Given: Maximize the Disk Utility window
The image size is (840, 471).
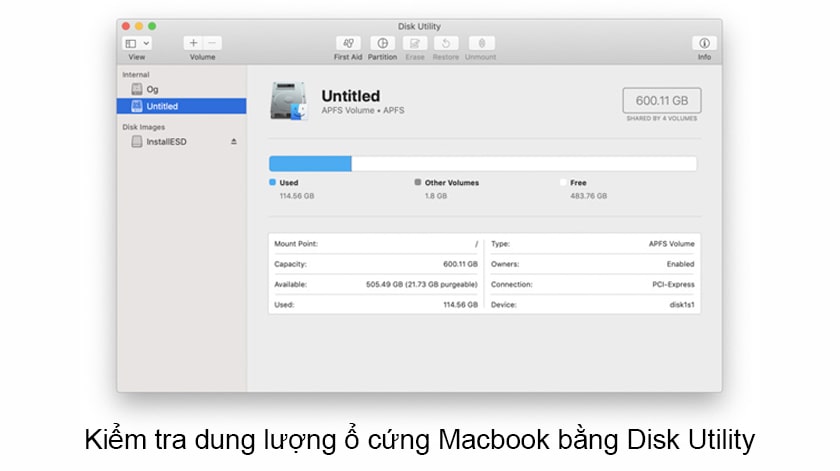Looking at the screenshot, I should 152,26.
